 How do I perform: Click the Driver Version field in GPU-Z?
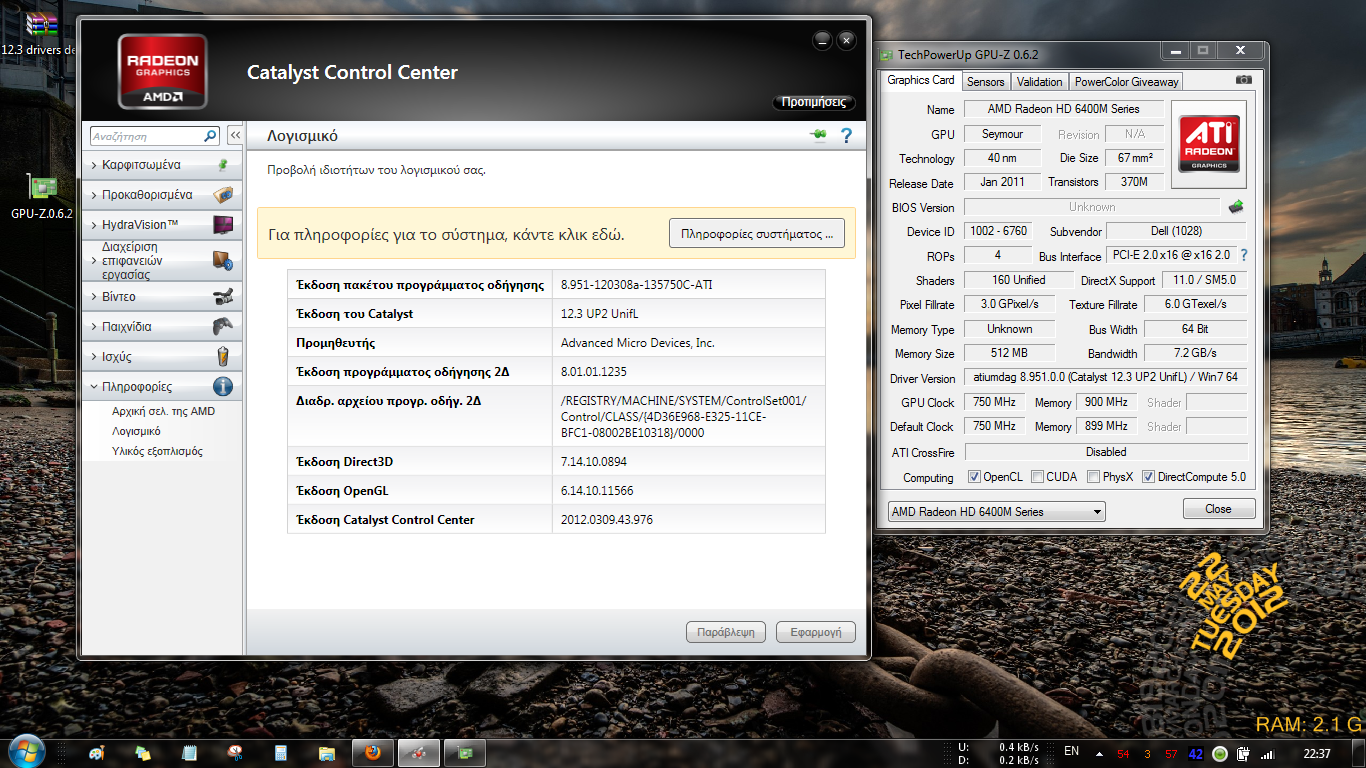[1105, 378]
